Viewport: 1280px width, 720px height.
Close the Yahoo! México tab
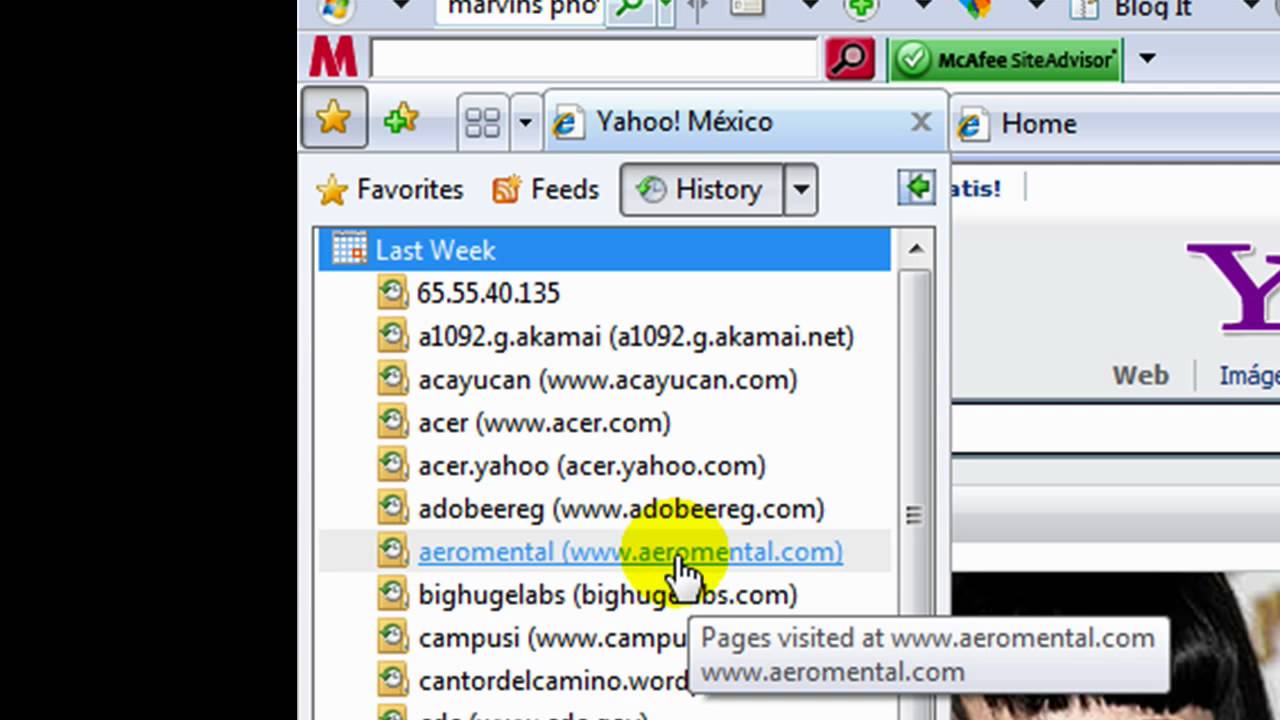pos(921,122)
